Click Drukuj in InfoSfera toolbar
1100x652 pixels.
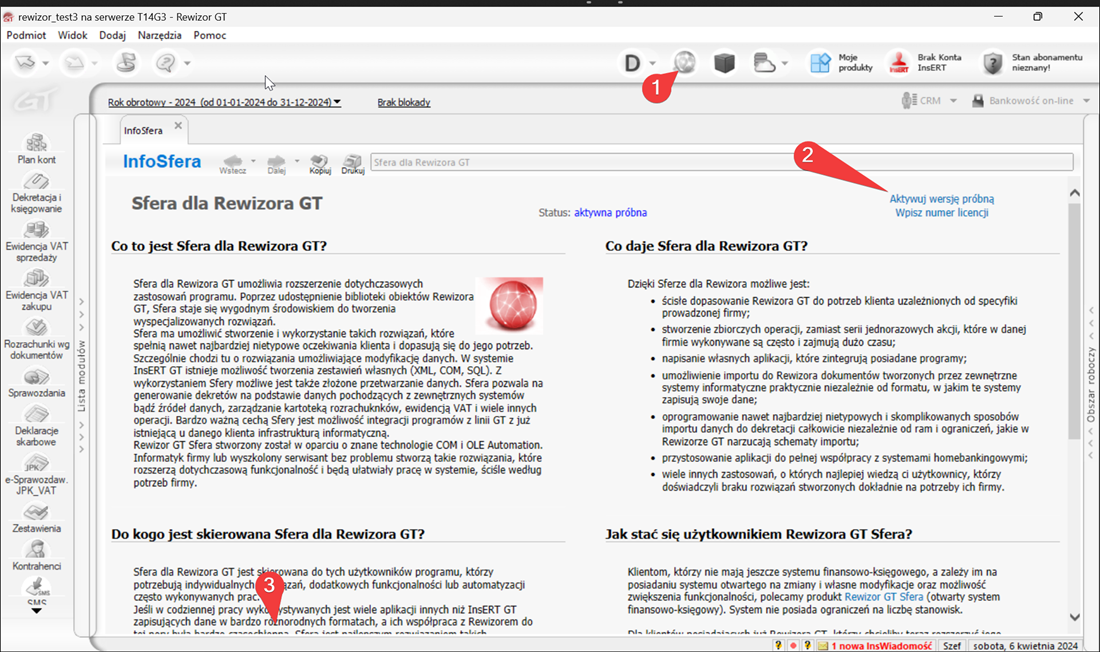pos(353,164)
